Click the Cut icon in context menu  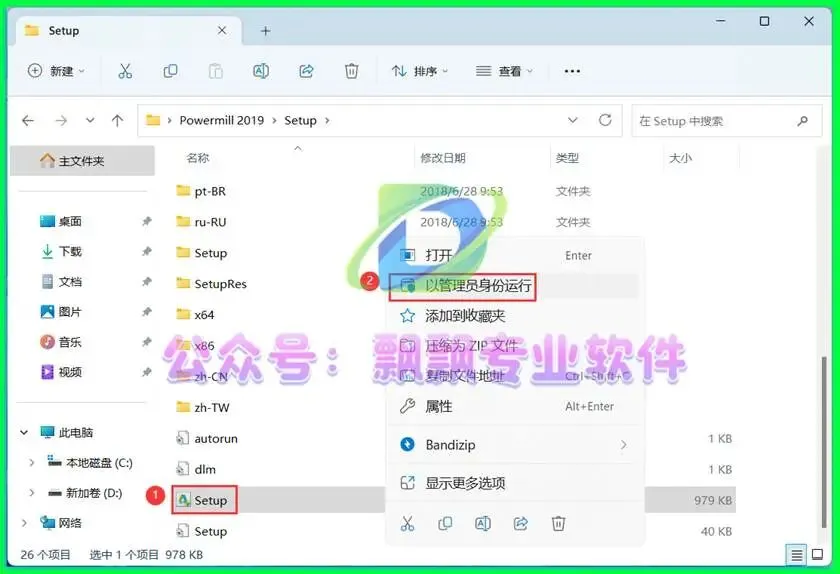[407, 523]
